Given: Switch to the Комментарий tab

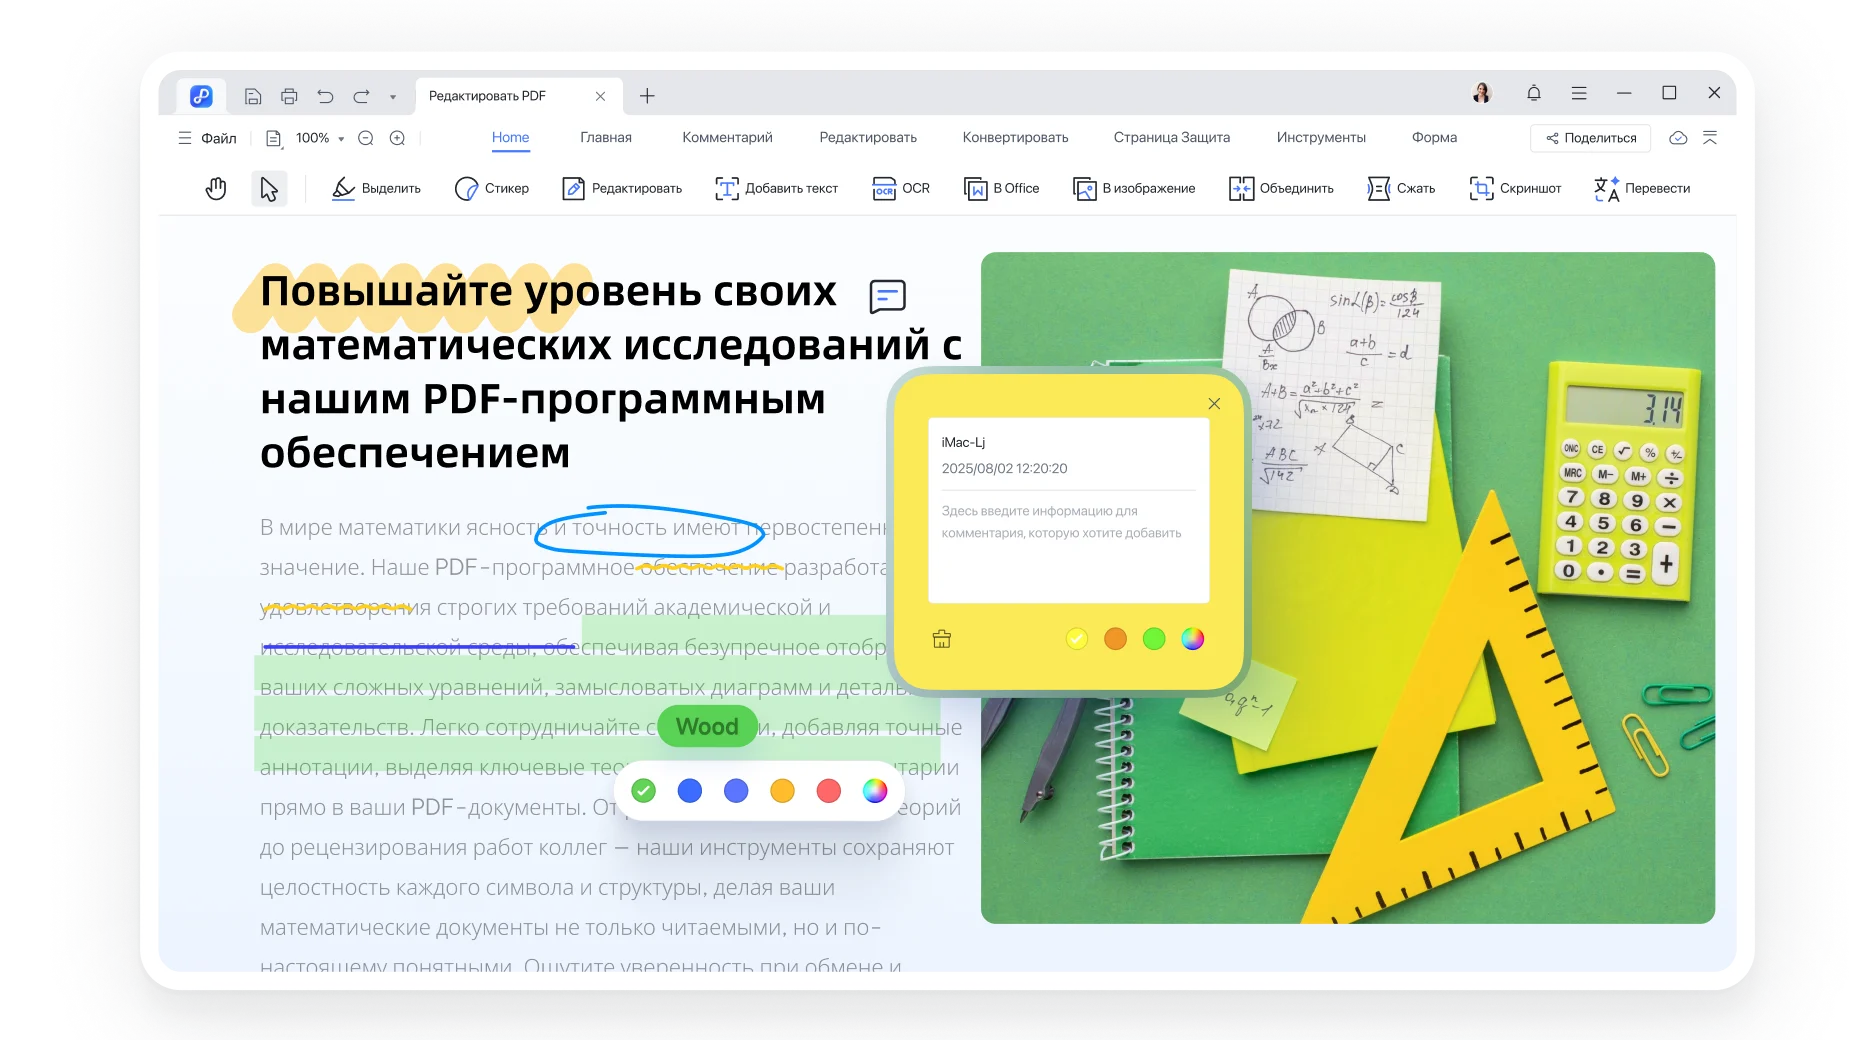Looking at the screenshot, I should pos(726,137).
